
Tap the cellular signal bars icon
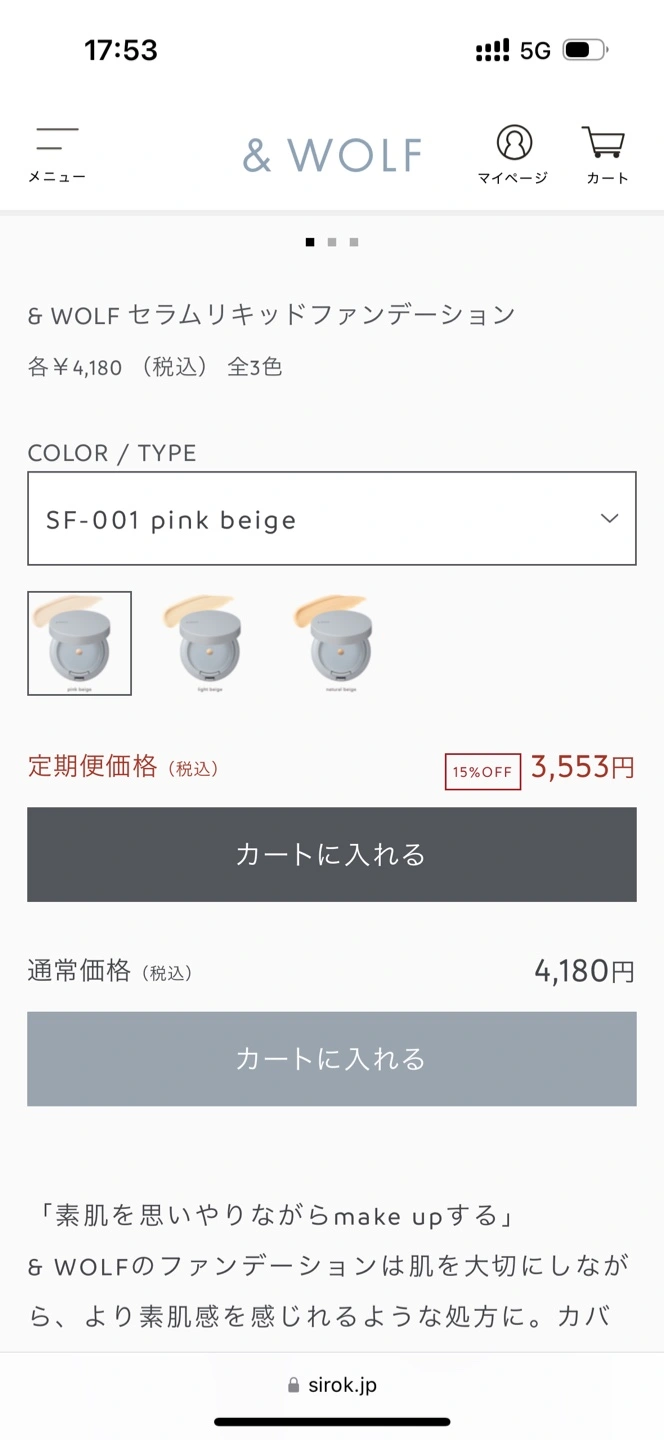tap(492, 51)
